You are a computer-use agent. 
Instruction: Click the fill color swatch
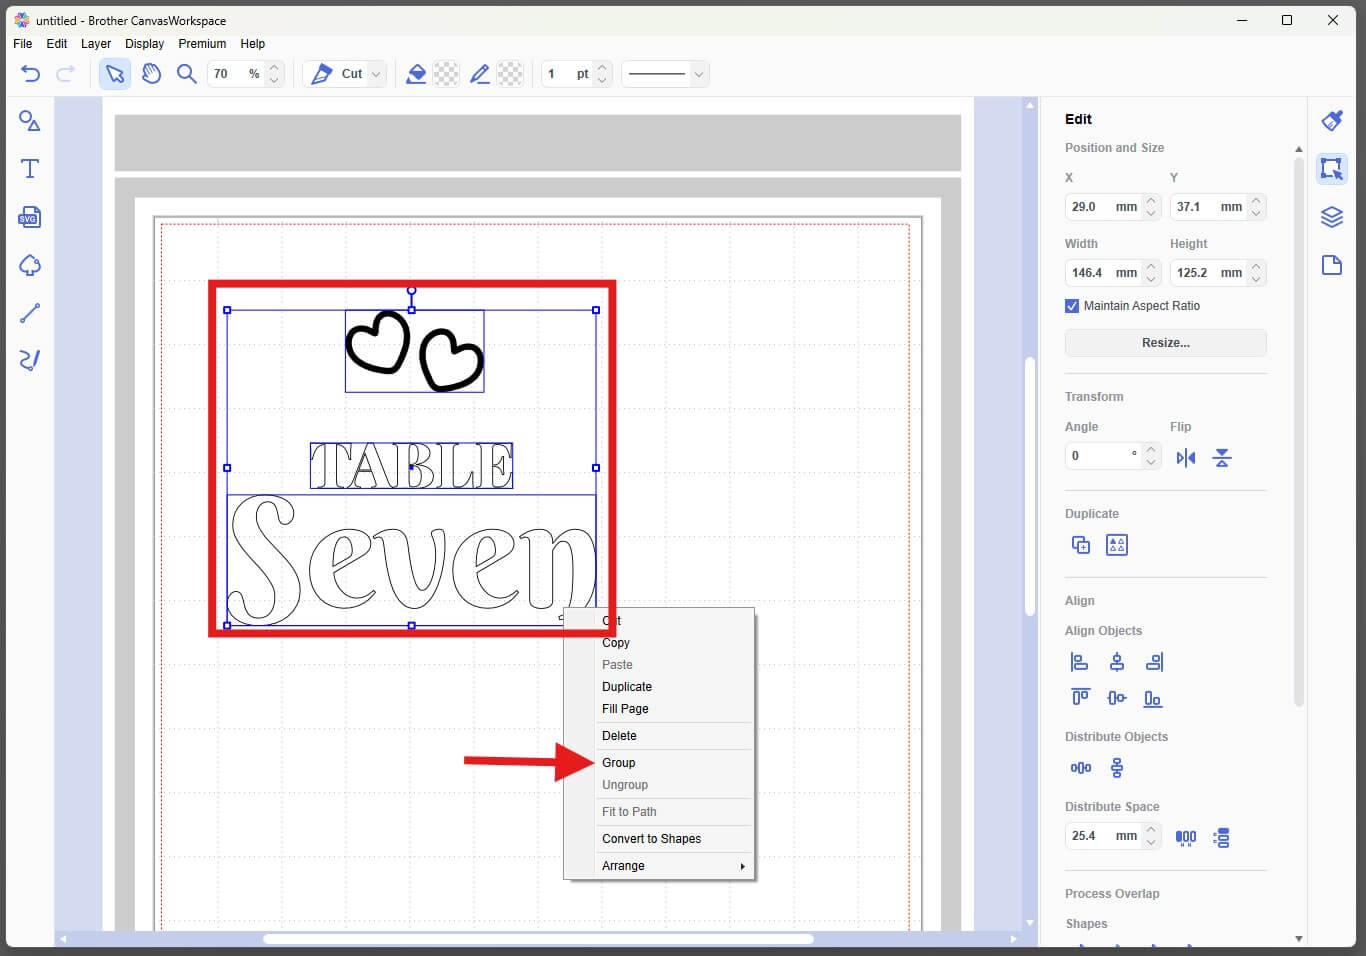pyautogui.click(x=446, y=74)
